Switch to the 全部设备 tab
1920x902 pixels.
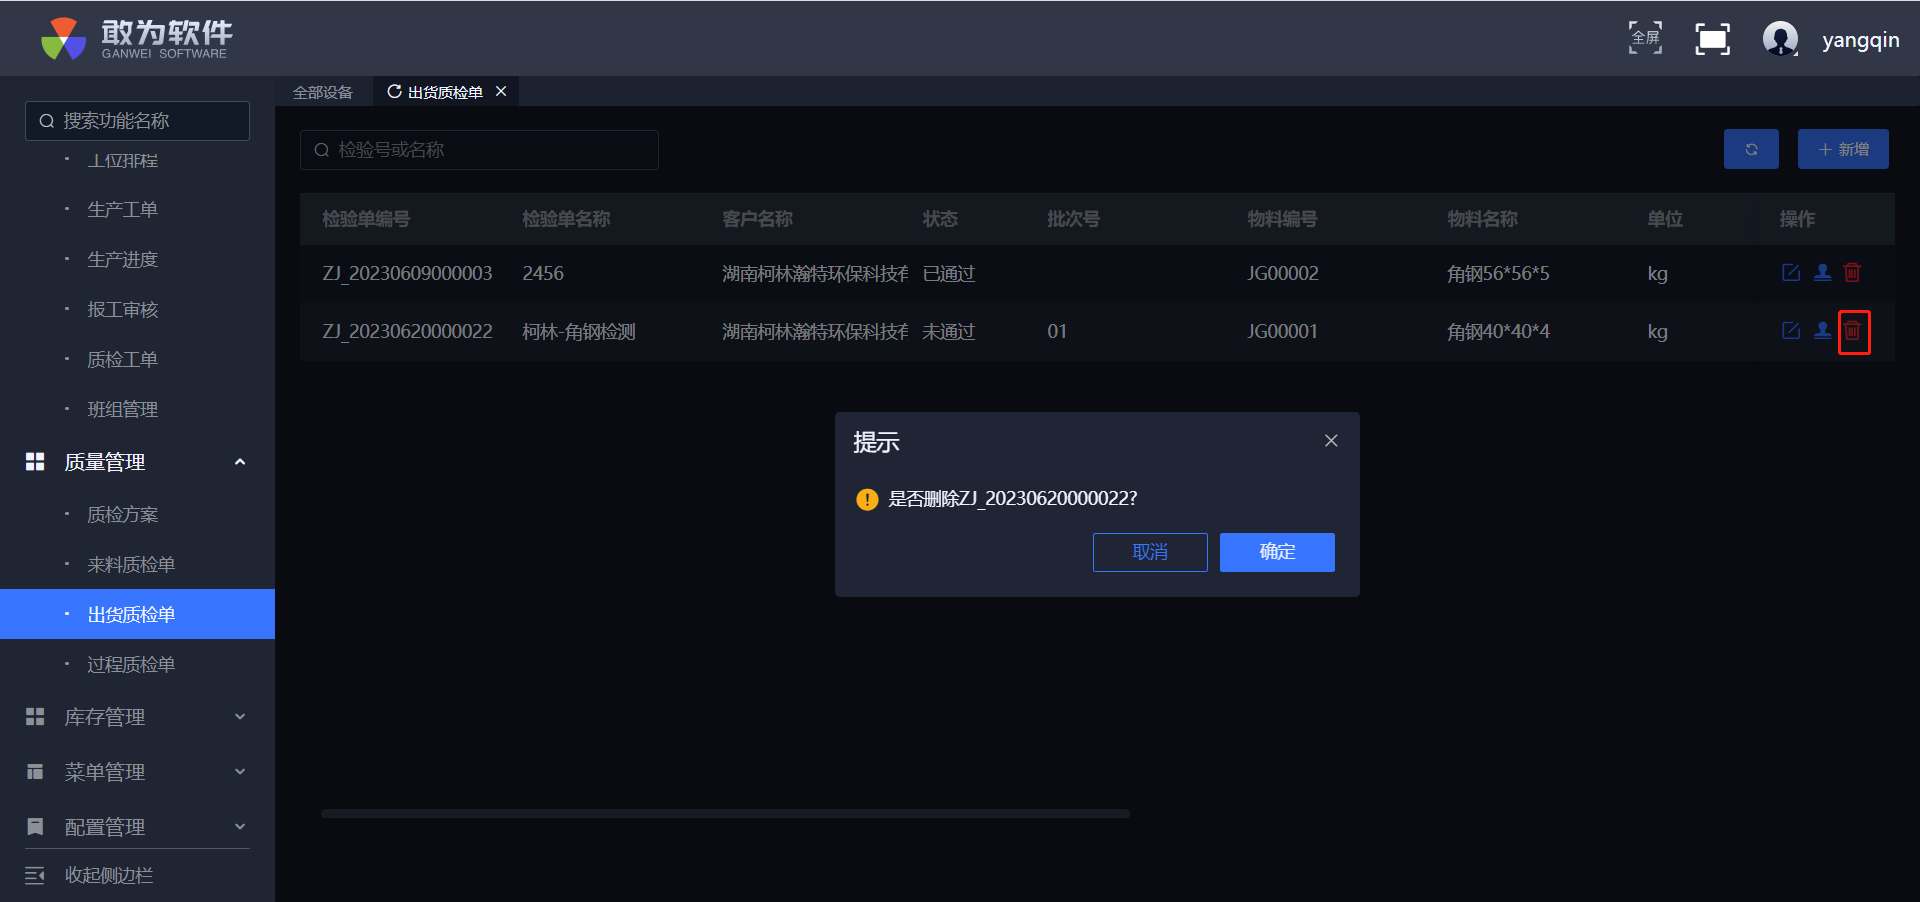coord(322,92)
